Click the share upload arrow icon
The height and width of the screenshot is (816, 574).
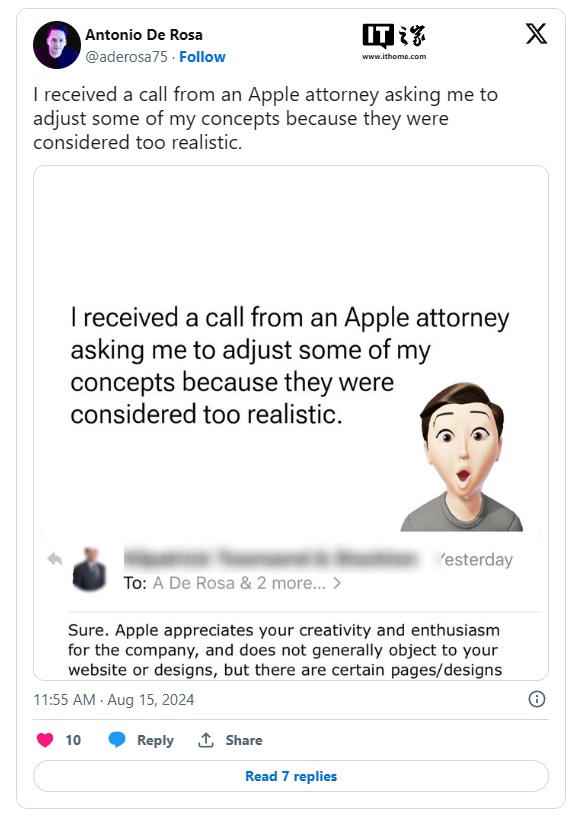(206, 740)
